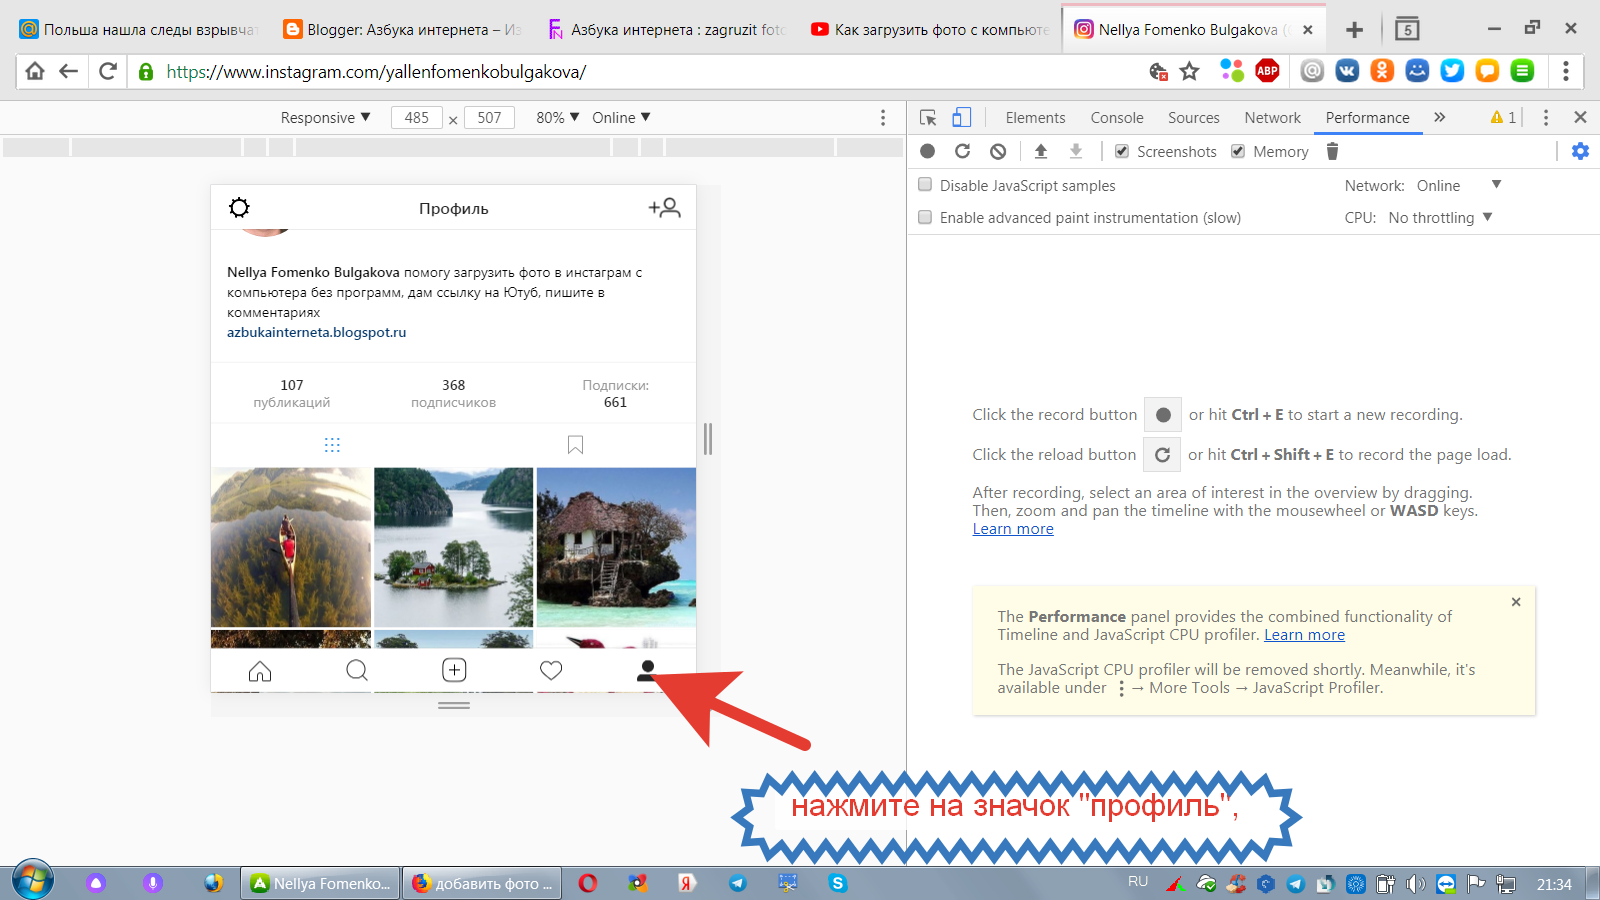
Task: Click the viewport height field 507
Action: [489, 118]
